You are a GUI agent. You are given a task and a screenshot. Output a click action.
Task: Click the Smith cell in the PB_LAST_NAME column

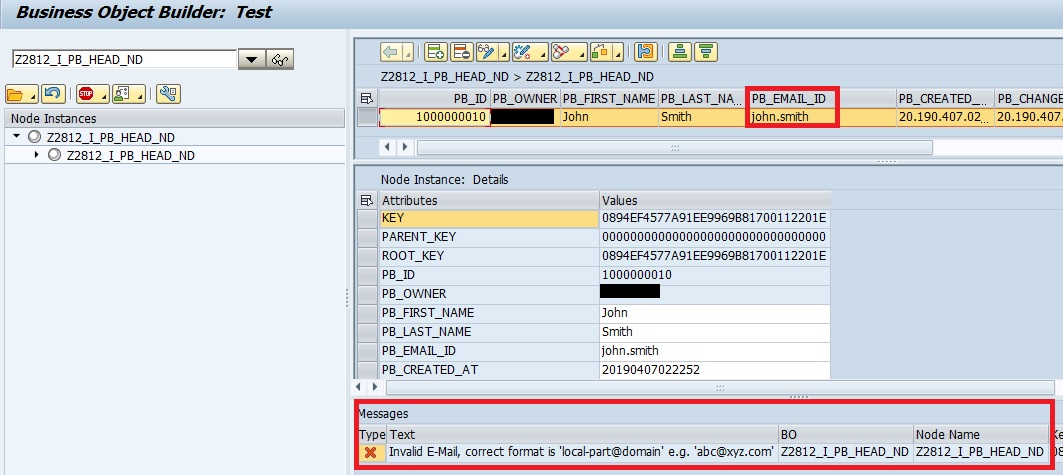(702, 117)
